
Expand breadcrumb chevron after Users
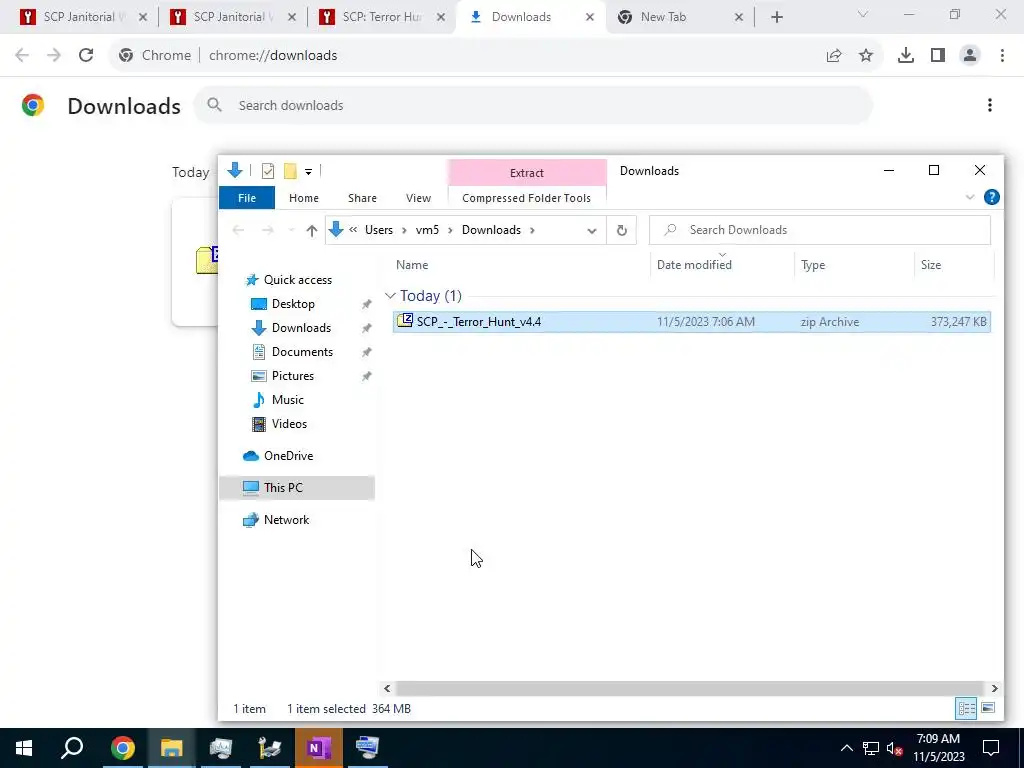coord(404,230)
